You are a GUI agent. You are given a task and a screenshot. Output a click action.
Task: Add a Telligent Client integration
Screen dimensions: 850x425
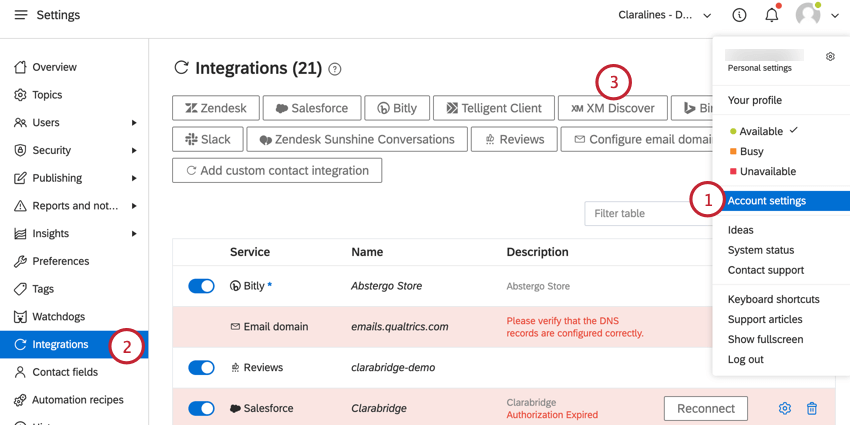[494, 108]
